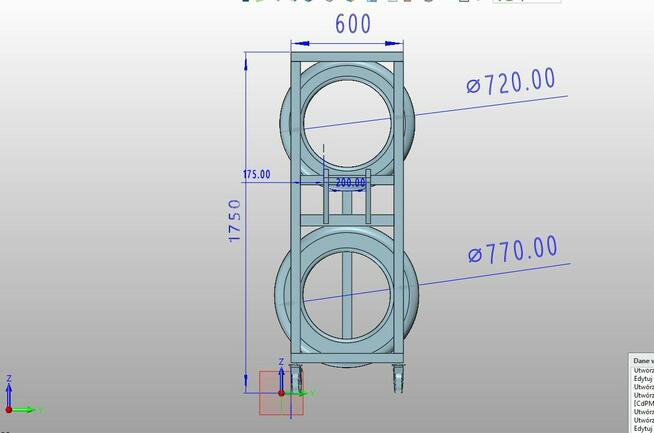This screenshot has height=433, width=654.
Task: Select the first Utwórz entry in list
Action: [x=643, y=369]
